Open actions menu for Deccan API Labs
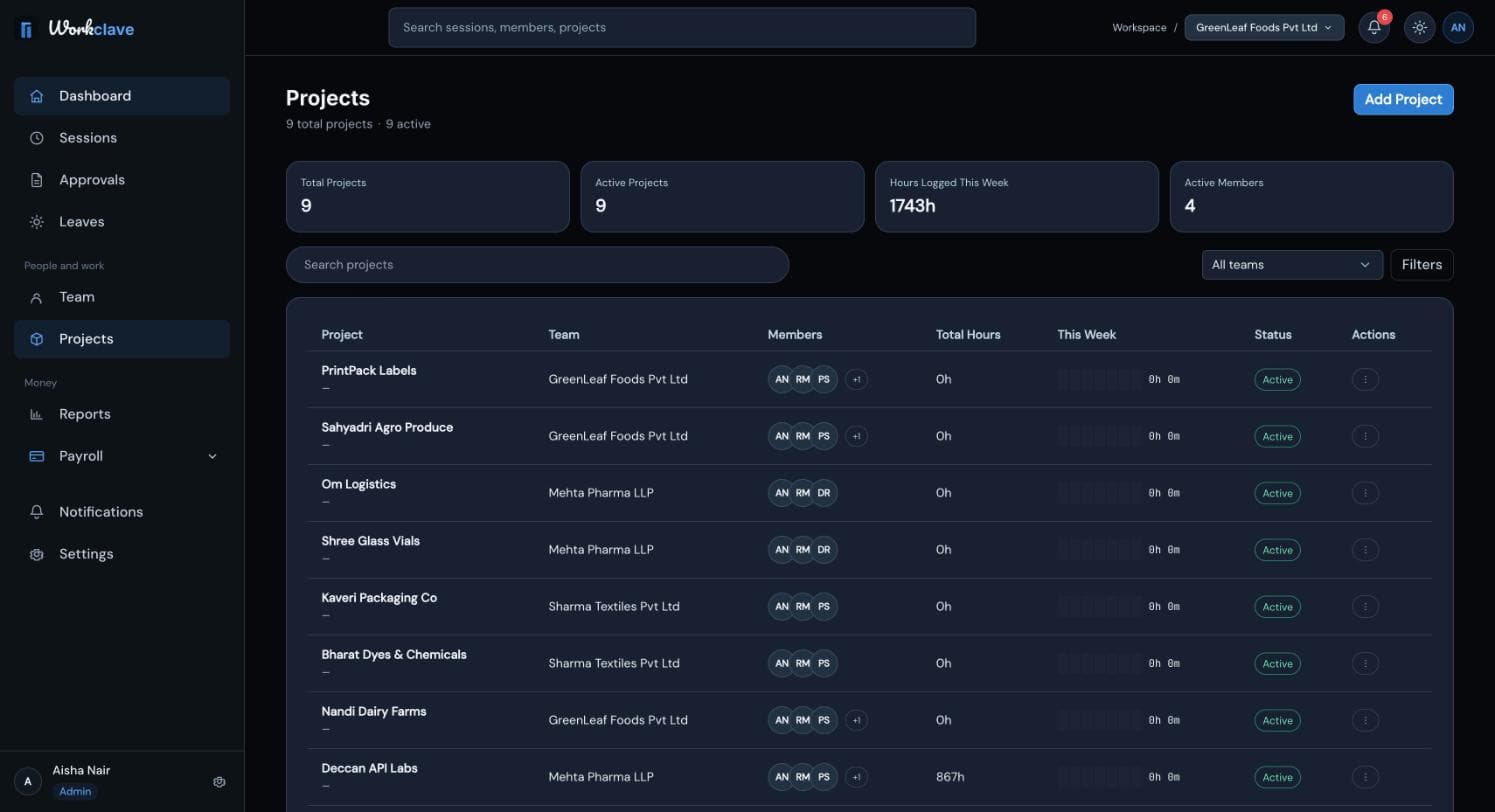This screenshot has width=1495, height=812. 1365,777
